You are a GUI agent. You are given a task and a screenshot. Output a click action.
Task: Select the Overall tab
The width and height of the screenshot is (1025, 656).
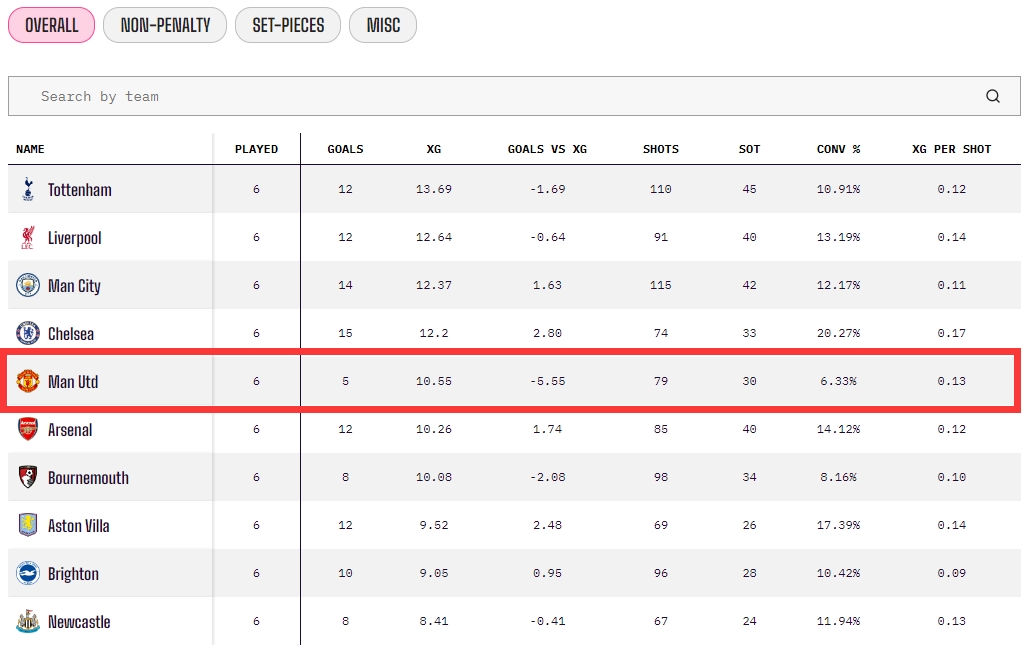[52, 25]
